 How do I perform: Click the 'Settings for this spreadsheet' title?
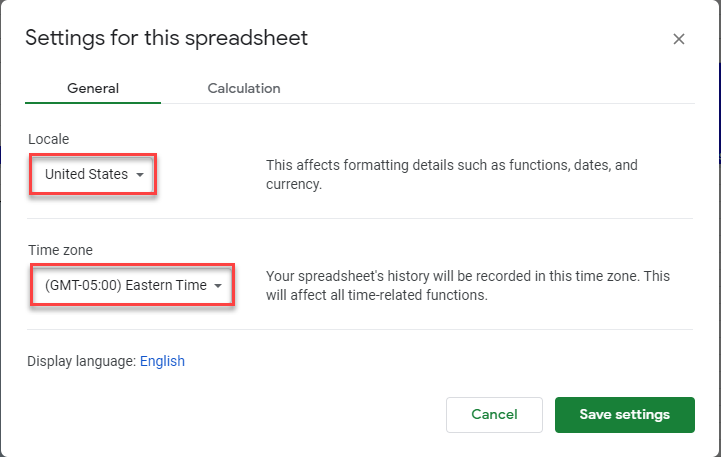click(x=166, y=38)
